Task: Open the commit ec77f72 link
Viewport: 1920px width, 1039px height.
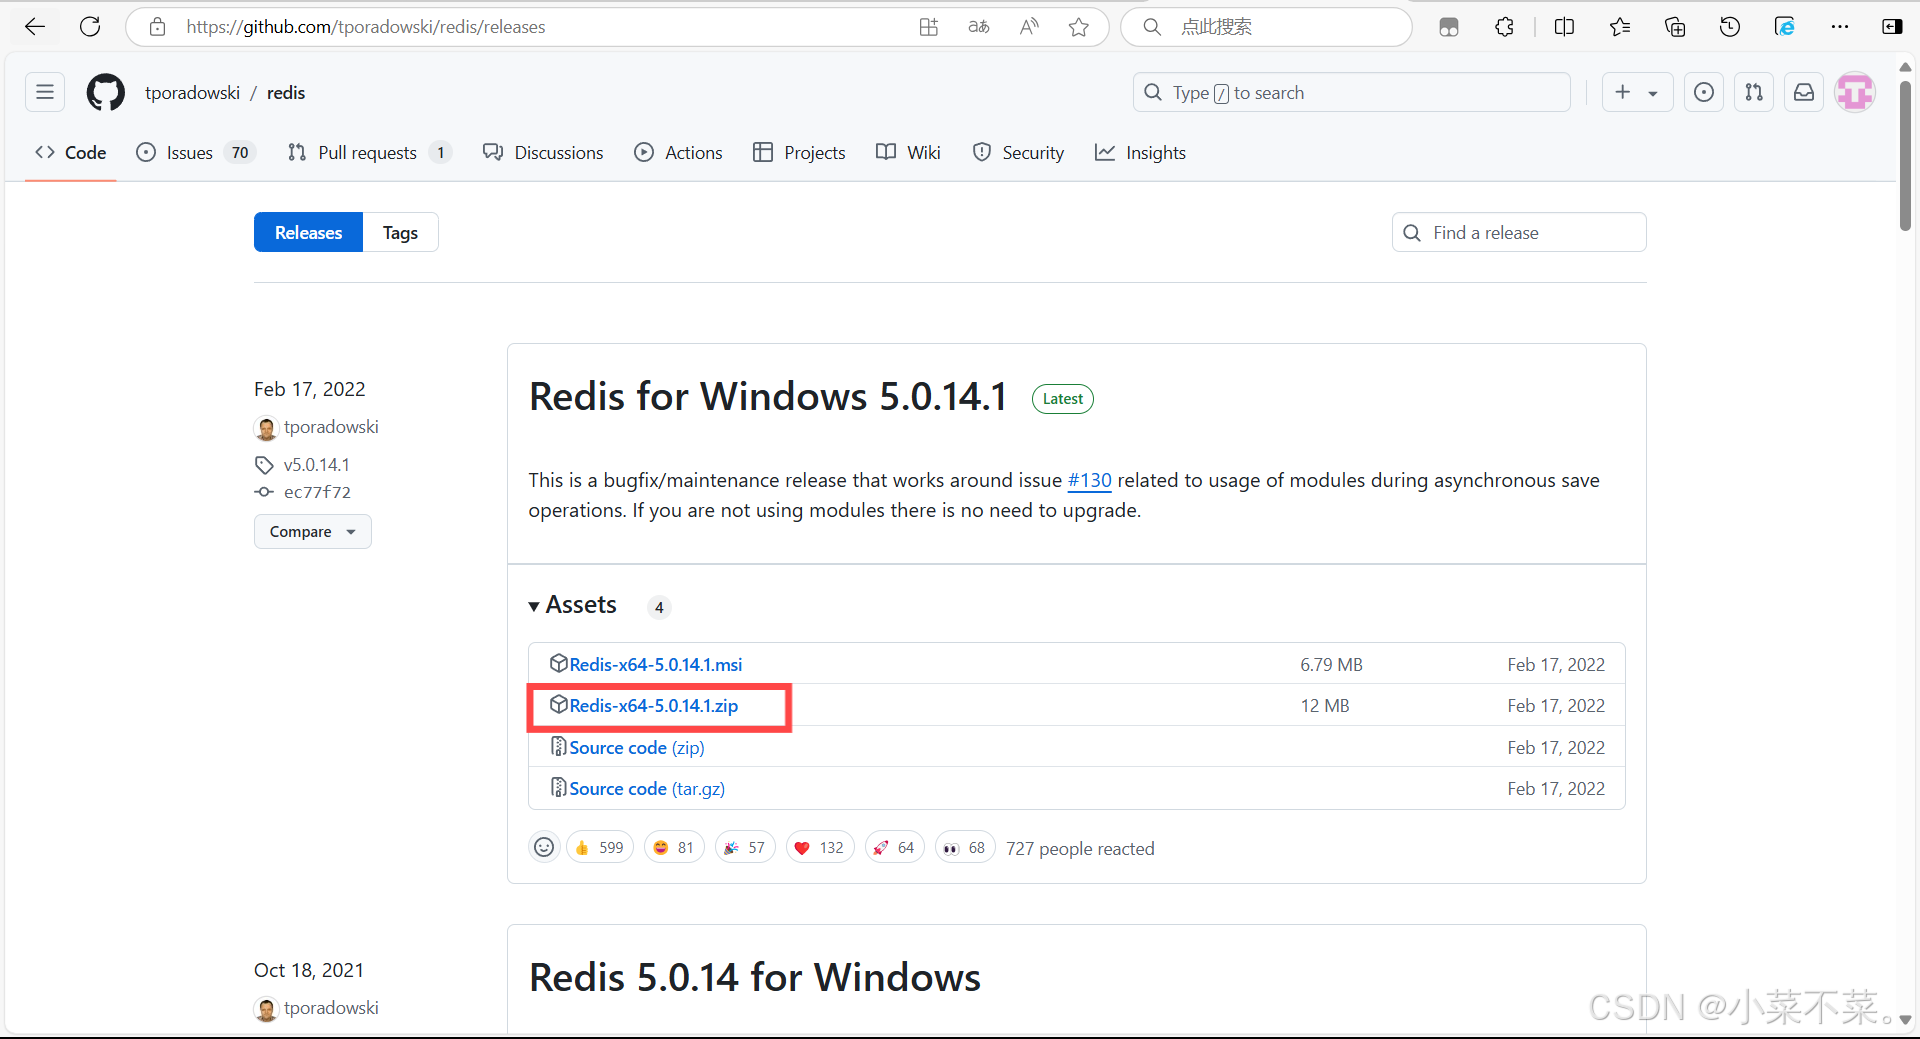Action: (317, 492)
